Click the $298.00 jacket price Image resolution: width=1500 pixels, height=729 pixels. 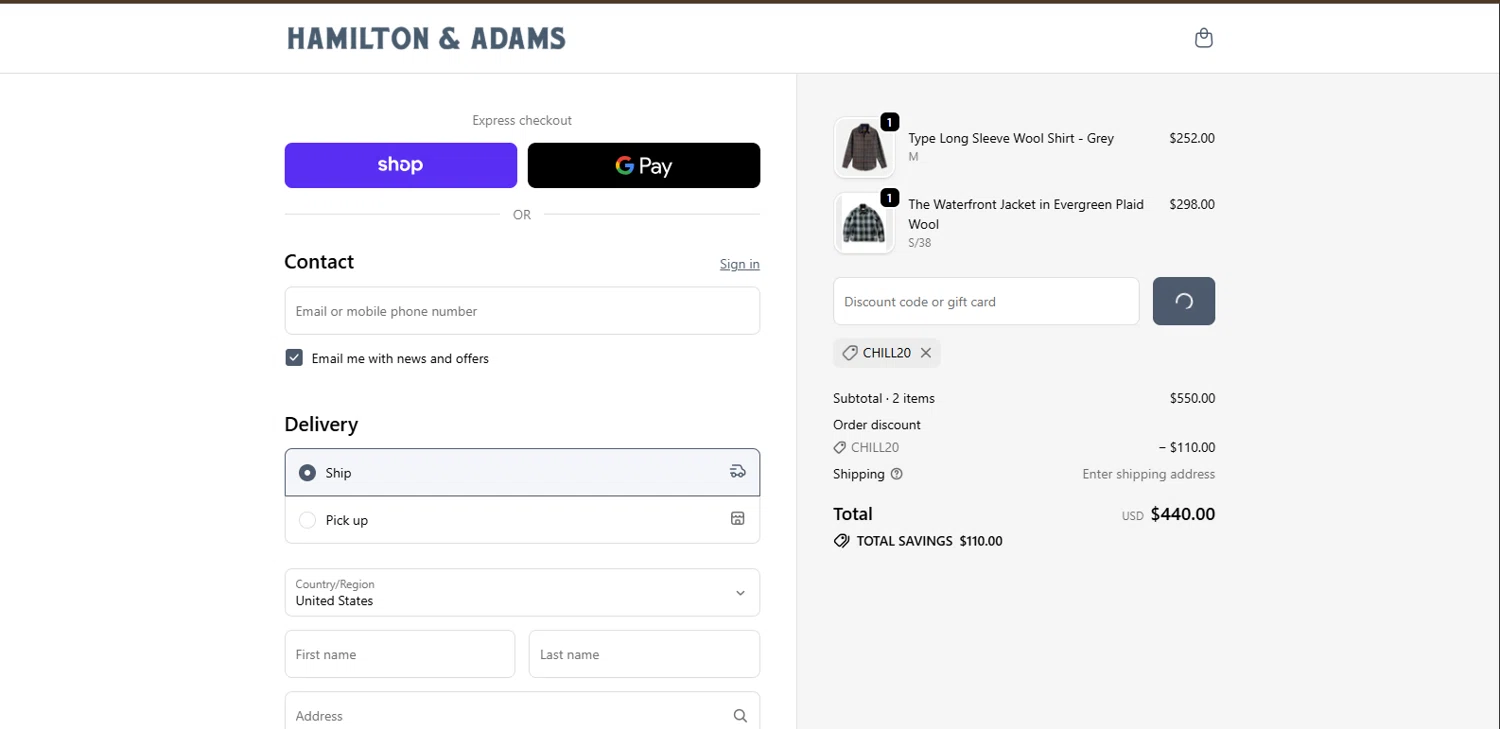pos(1192,204)
